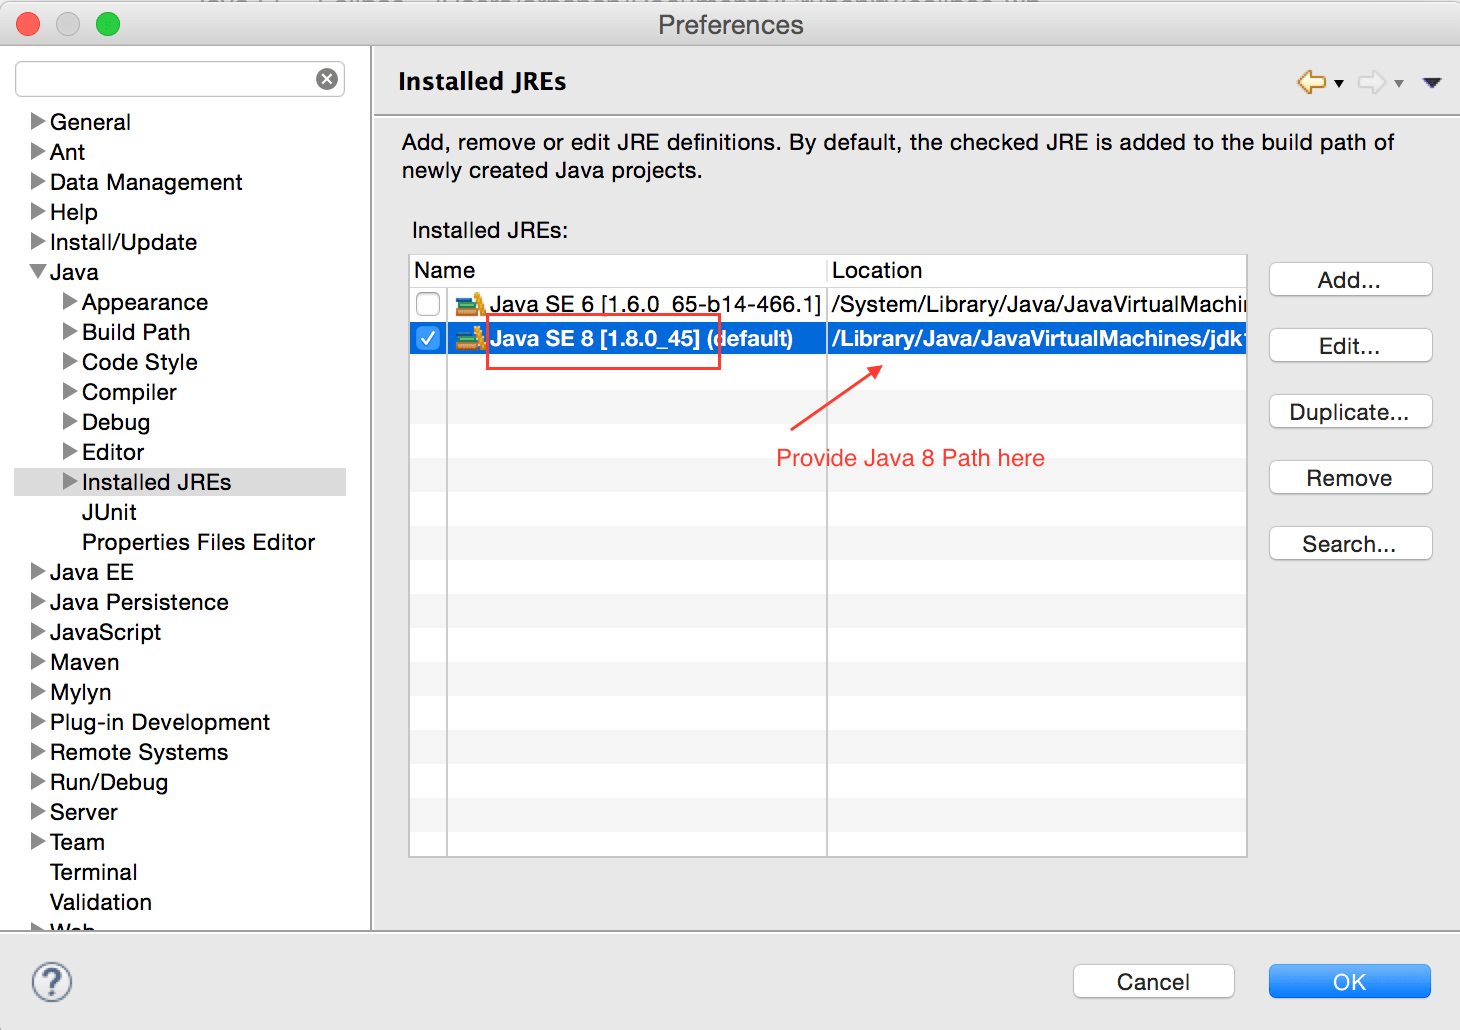Click the Java SE 8 library icon
1460x1030 pixels.
(x=468, y=338)
